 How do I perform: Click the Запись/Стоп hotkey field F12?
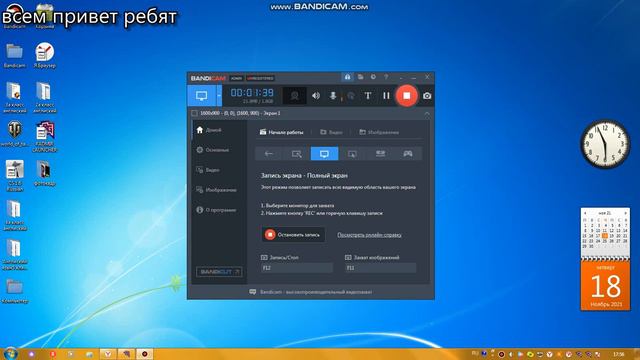297,268
